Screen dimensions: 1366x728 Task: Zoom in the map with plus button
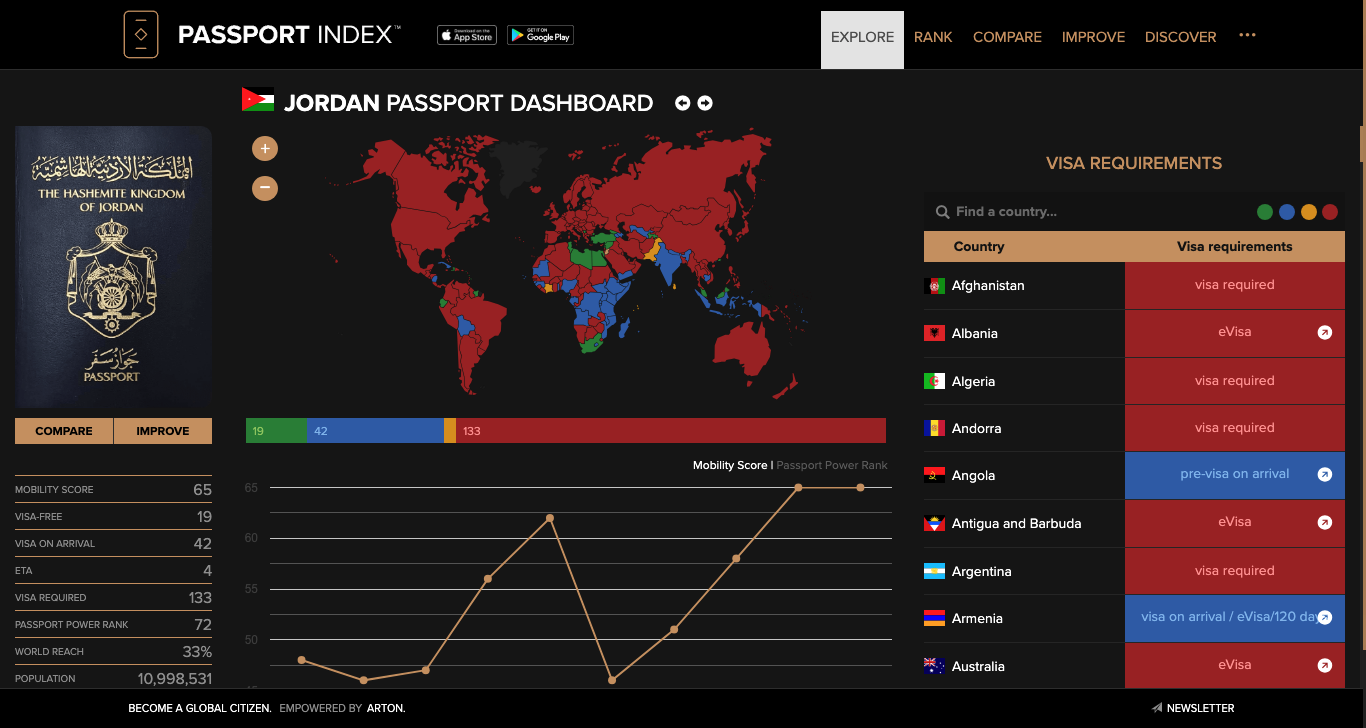point(265,149)
